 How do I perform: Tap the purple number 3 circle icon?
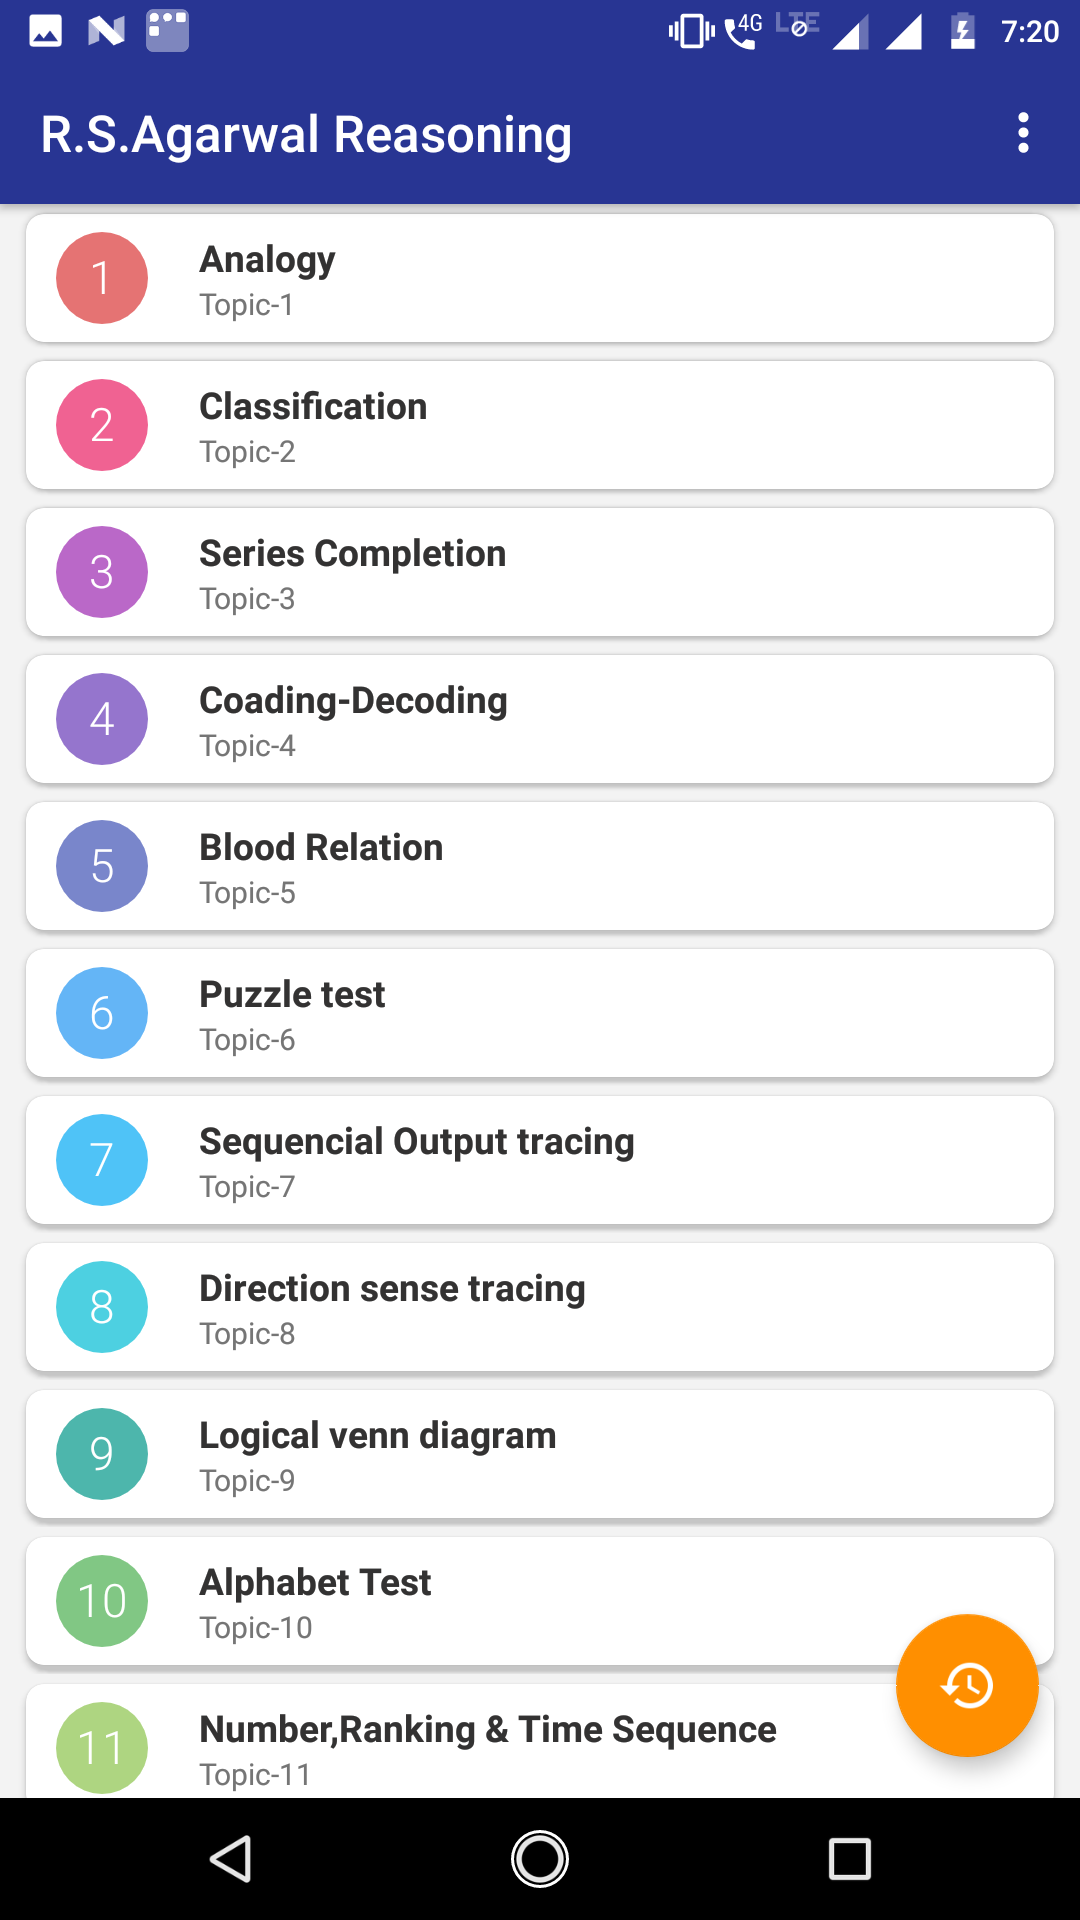point(102,572)
